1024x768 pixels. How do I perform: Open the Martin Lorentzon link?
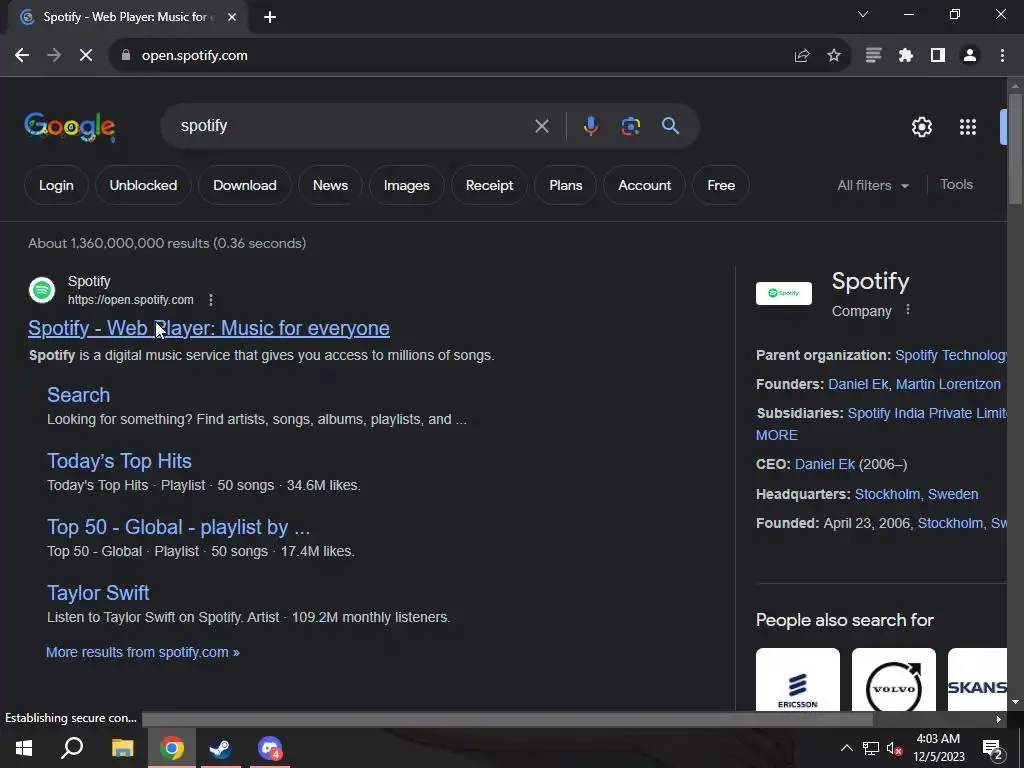tap(948, 385)
